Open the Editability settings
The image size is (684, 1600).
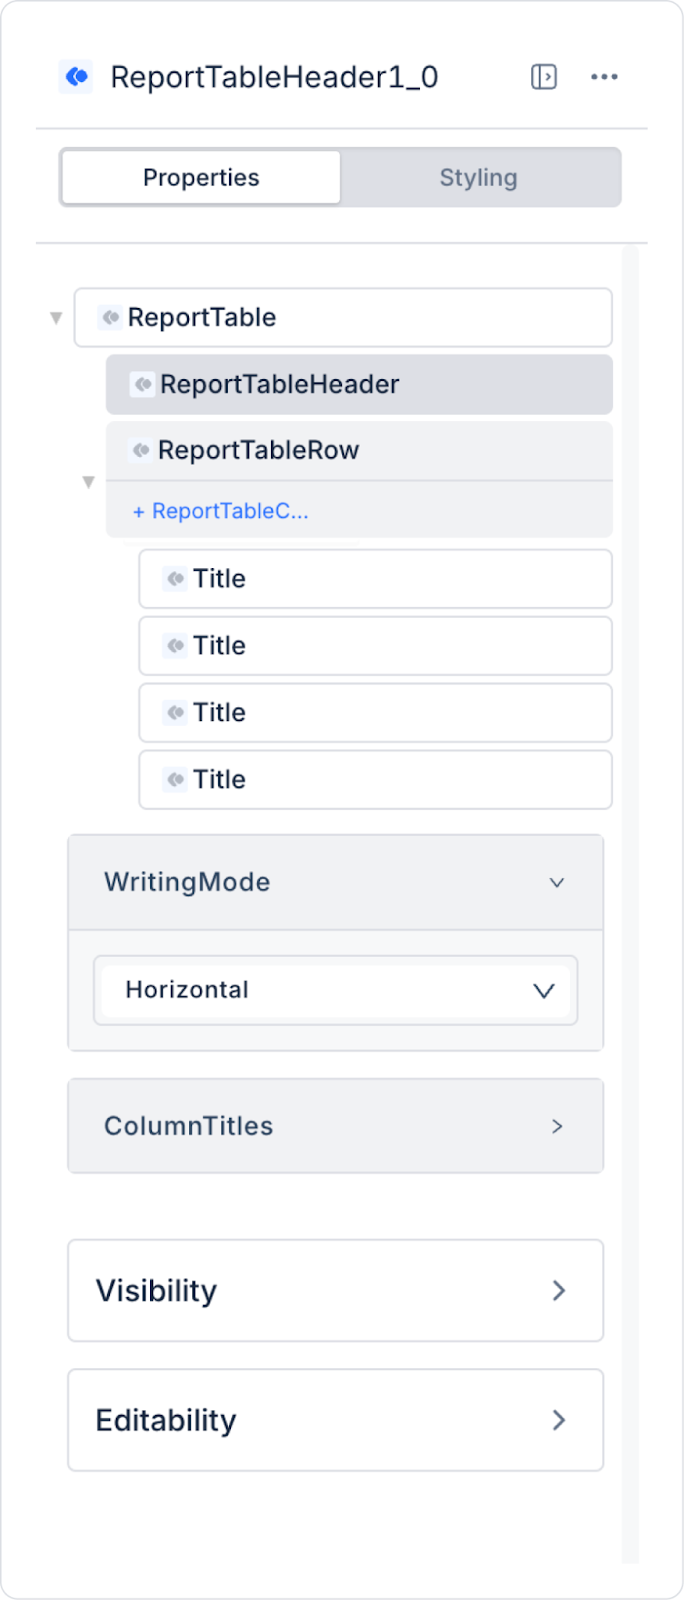coord(336,1420)
